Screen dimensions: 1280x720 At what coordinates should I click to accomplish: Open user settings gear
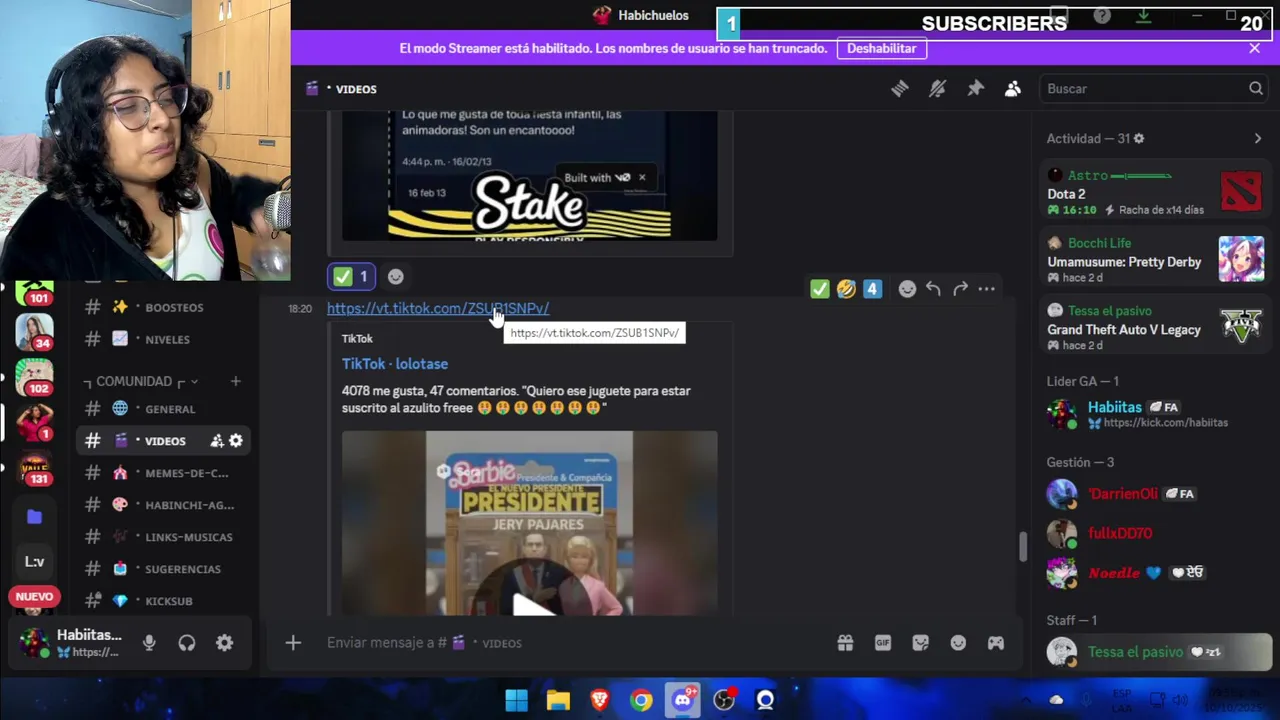click(224, 643)
